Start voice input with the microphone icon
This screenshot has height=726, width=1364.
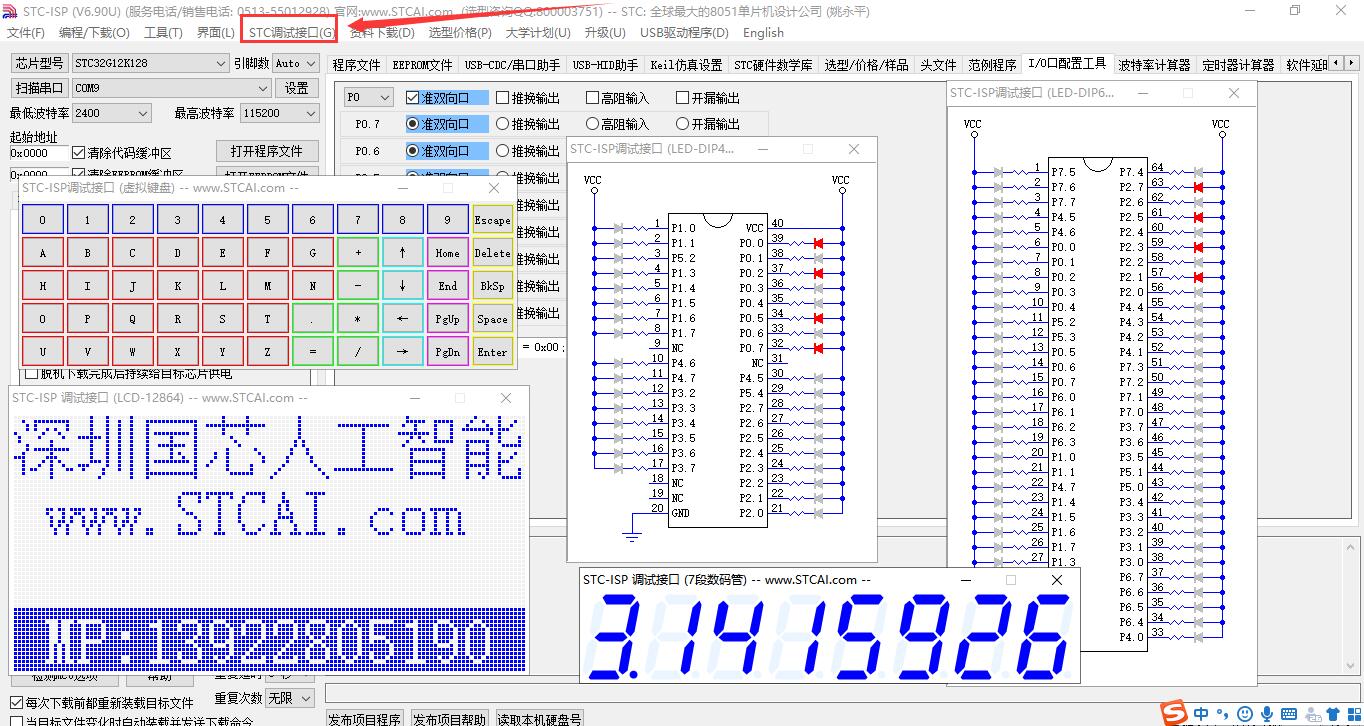click(x=1267, y=714)
